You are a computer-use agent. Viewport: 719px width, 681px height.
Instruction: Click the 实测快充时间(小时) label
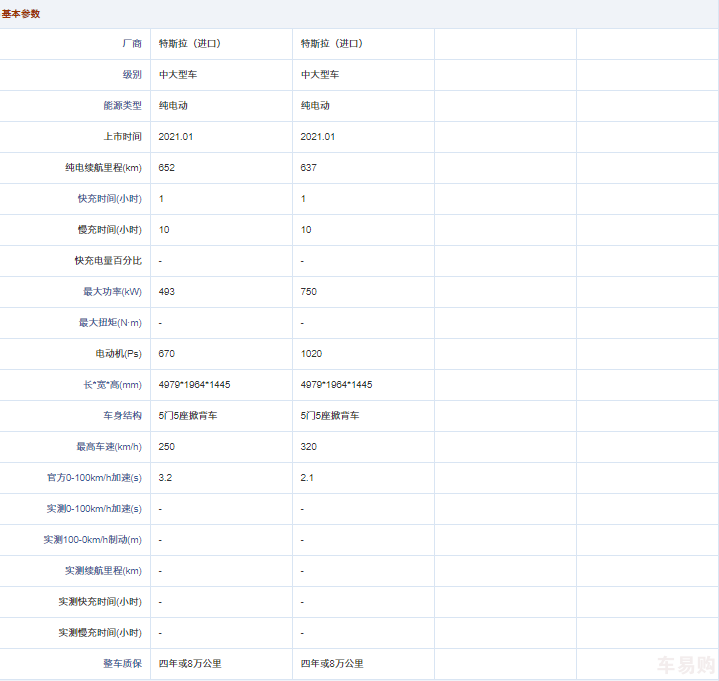(x=100, y=602)
